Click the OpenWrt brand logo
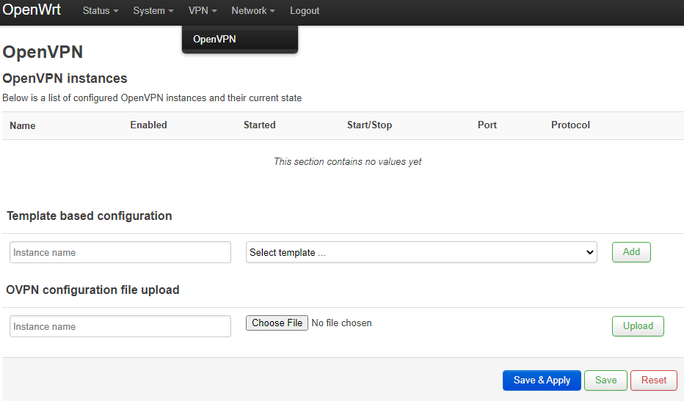The height and width of the screenshot is (401, 684). pos(31,10)
